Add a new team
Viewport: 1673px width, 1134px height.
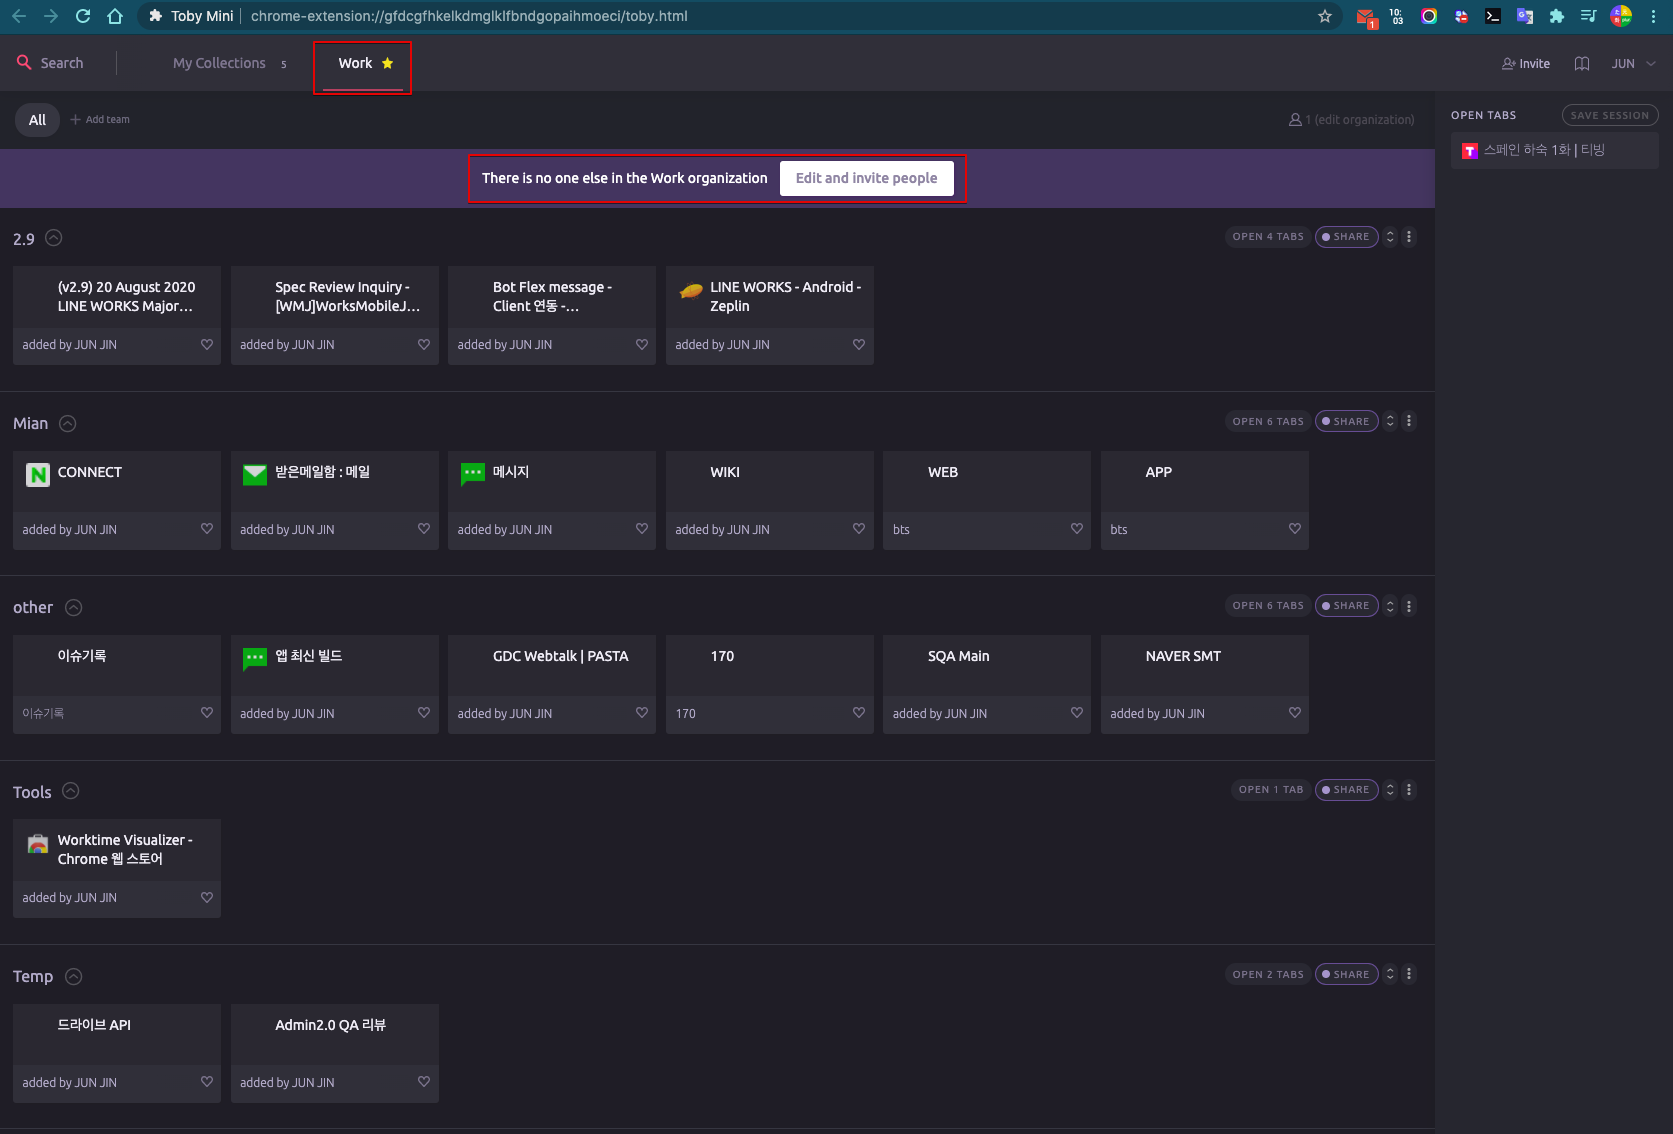pos(100,120)
